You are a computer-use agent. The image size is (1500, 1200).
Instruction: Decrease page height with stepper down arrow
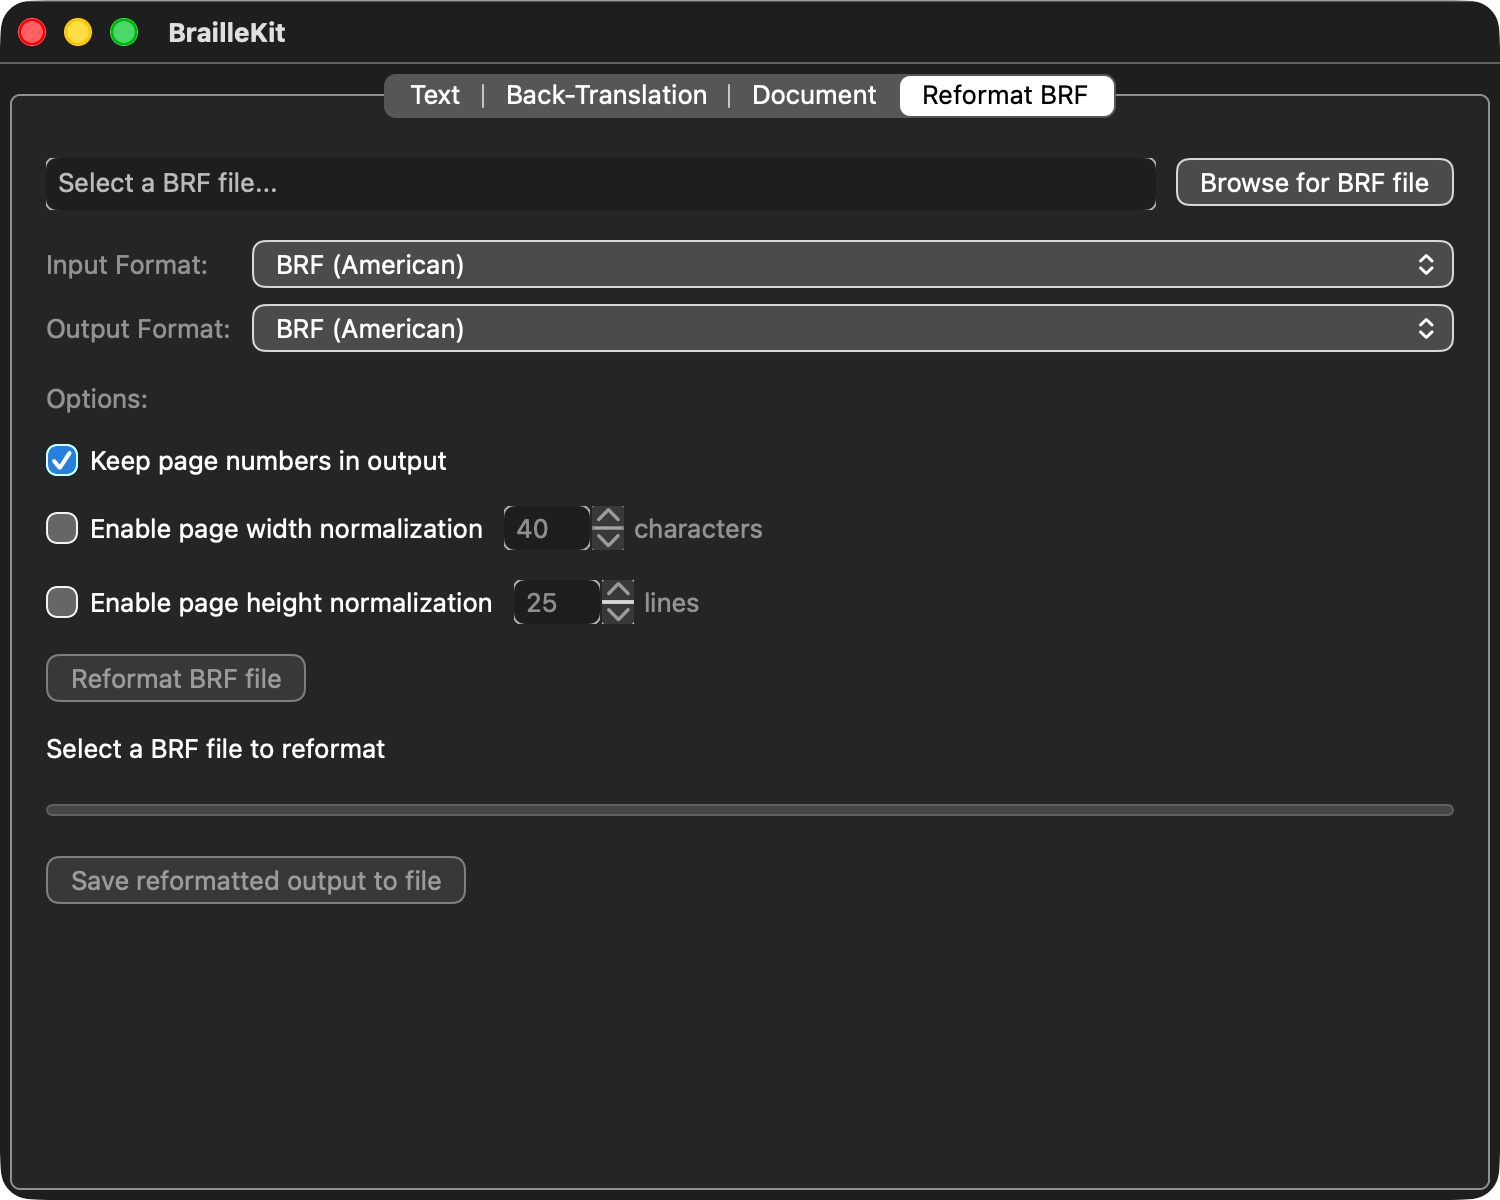click(x=618, y=614)
